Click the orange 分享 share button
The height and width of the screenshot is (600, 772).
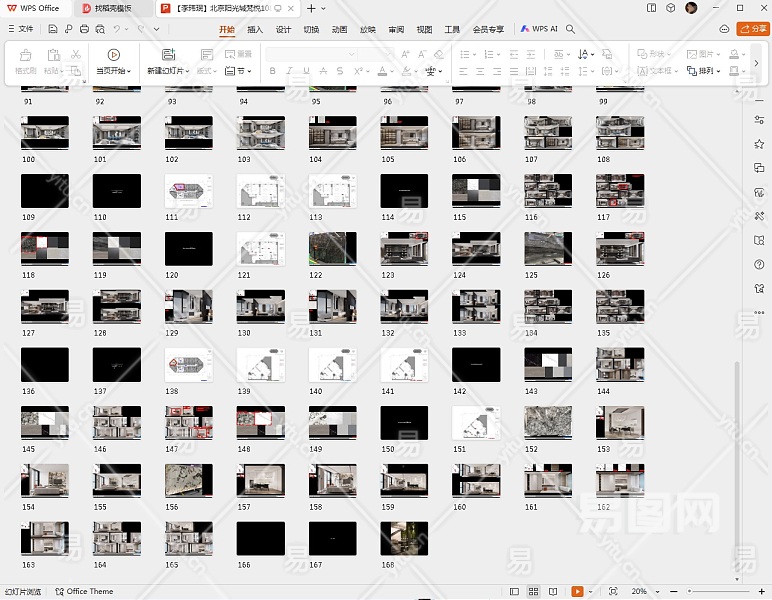752,29
